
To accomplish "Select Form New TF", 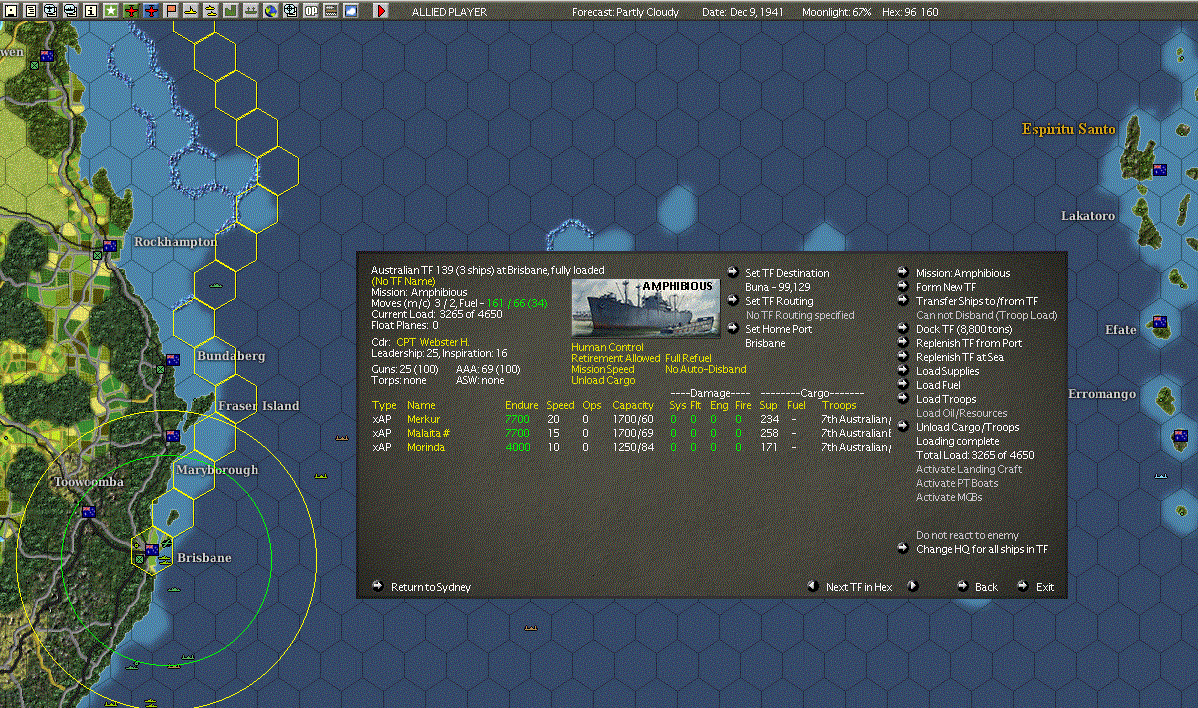I will (946, 287).
